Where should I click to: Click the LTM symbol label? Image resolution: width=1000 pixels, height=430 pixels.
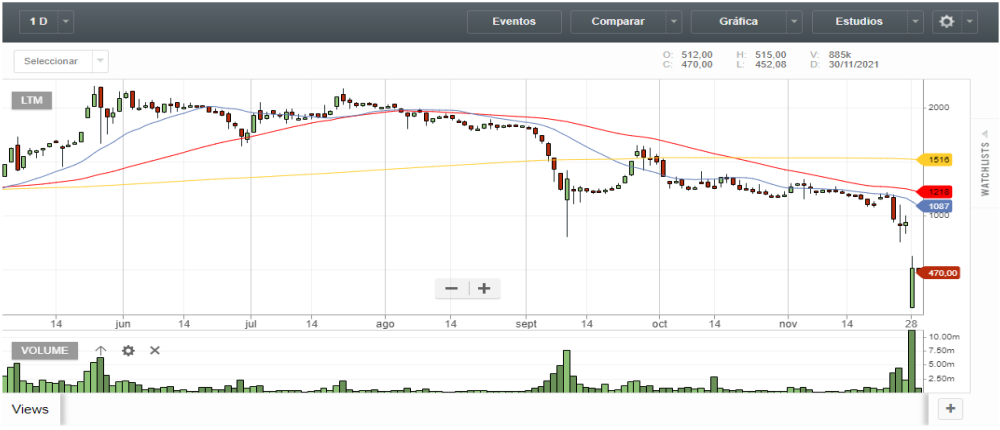point(31,100)
